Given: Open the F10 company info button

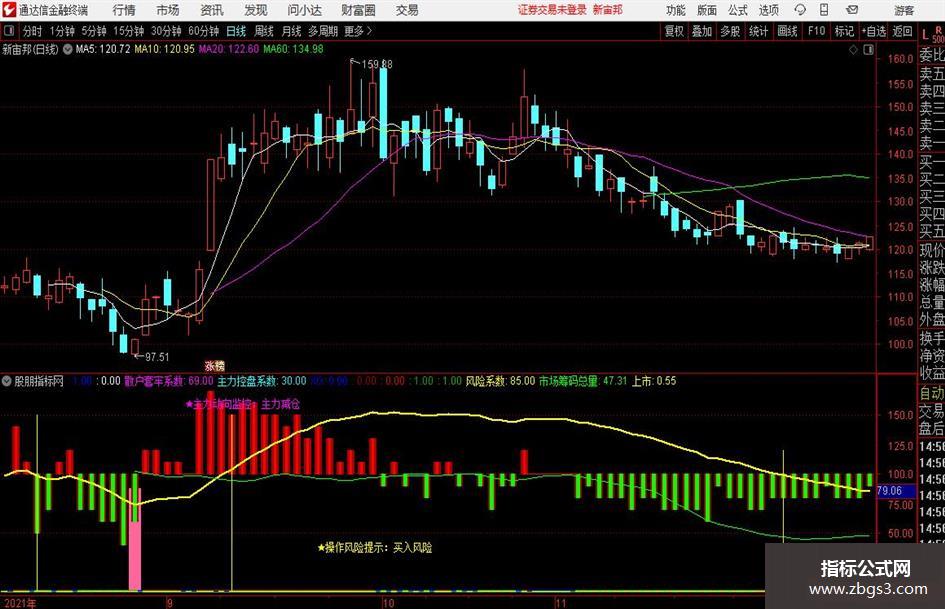Looking at the screenshot, I should tap(816, 31).
